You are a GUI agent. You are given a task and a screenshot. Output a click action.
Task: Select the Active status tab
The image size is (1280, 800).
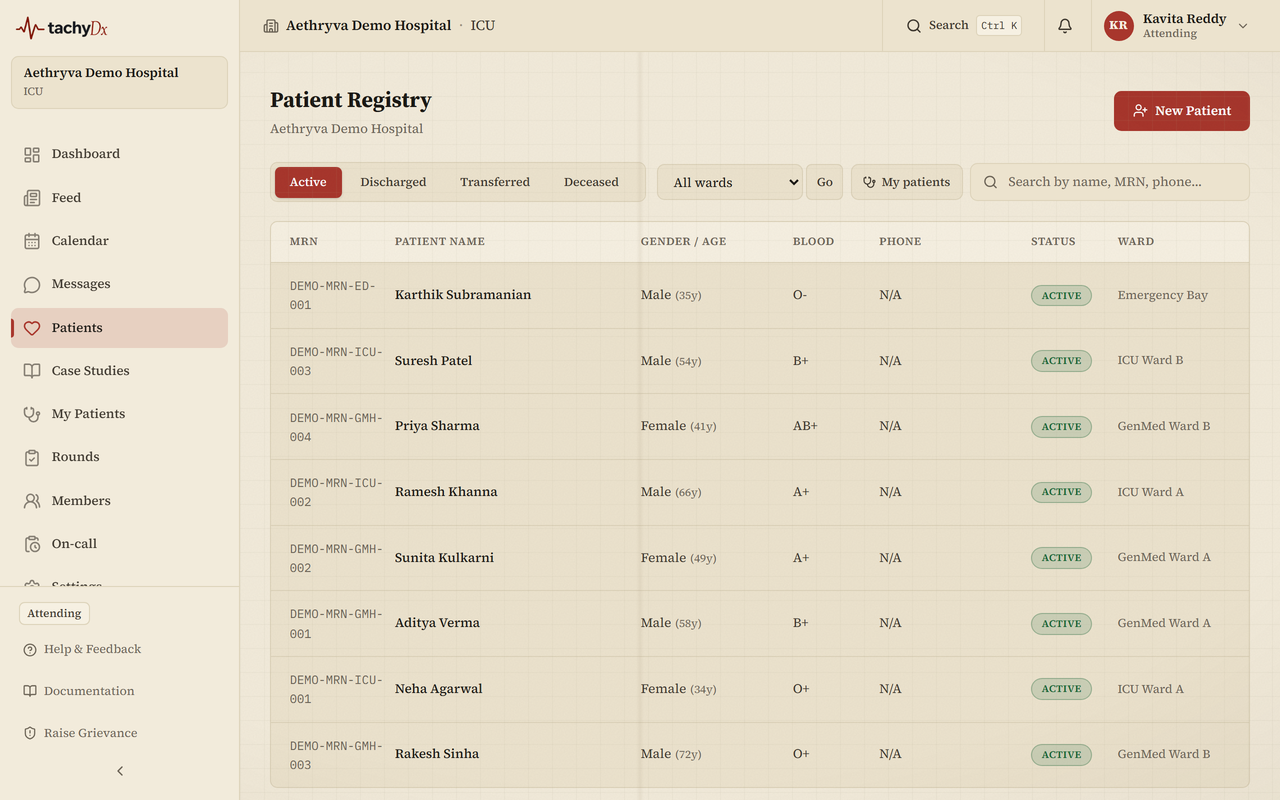(x=308, y=182)
